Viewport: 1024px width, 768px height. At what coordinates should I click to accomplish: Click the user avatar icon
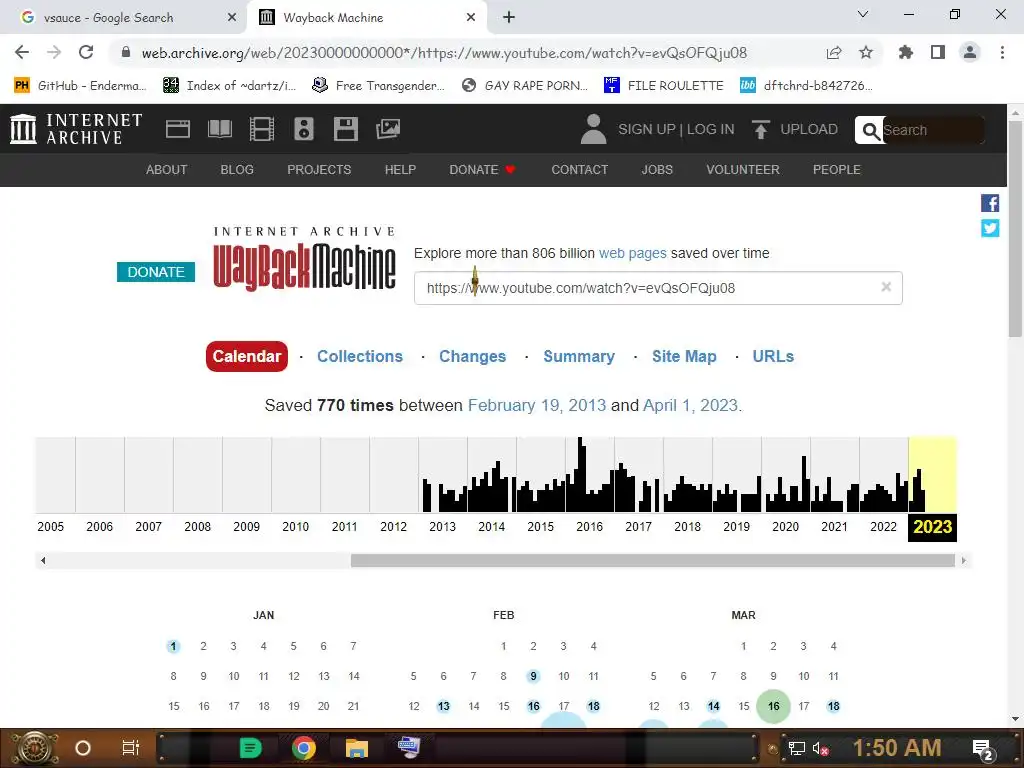pyautogui.click(x=593, y=129)
